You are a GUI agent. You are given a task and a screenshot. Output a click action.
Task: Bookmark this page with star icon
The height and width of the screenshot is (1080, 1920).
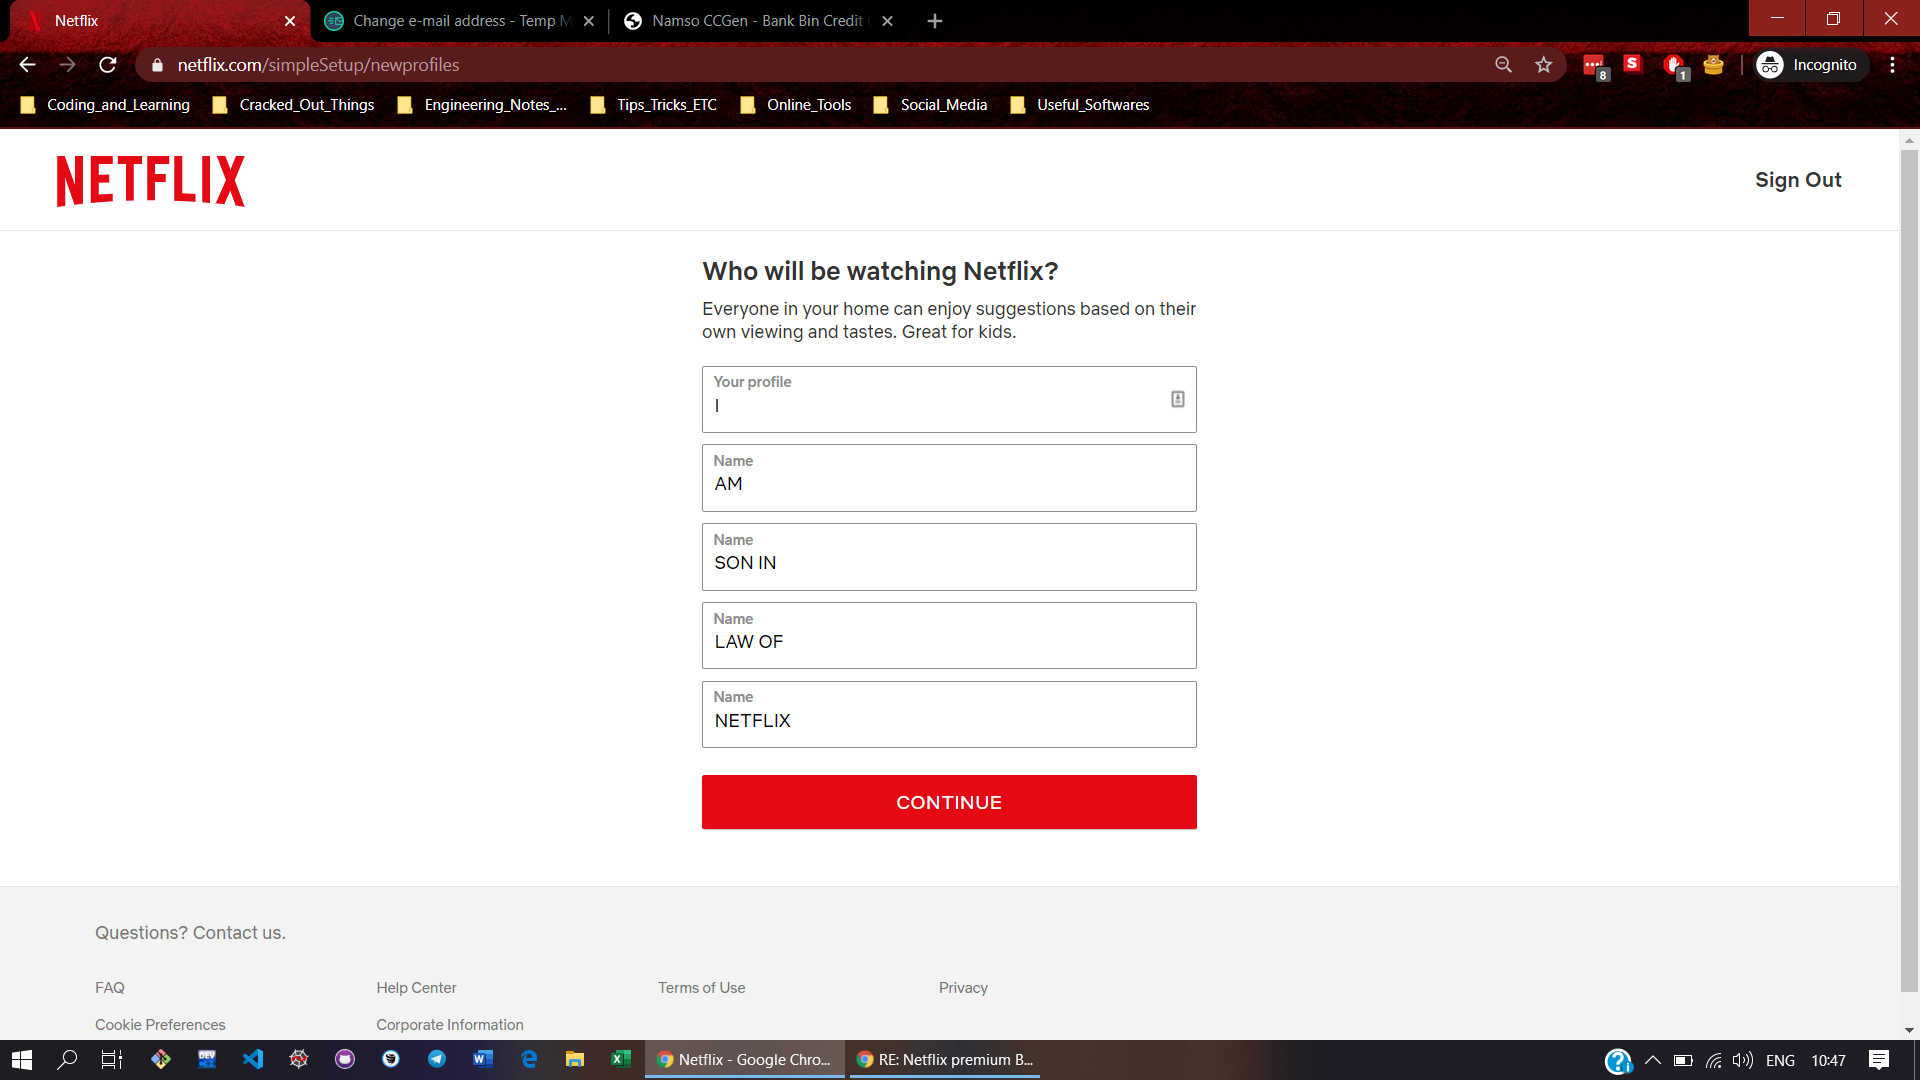click(1543, 65)
